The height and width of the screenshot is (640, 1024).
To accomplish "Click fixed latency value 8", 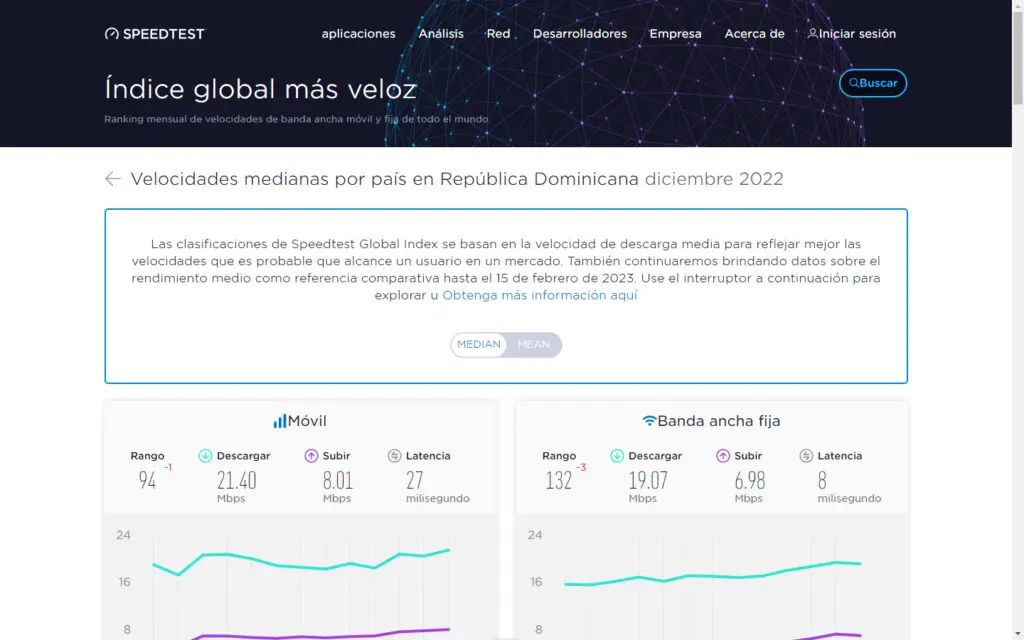I will [822, 481].
